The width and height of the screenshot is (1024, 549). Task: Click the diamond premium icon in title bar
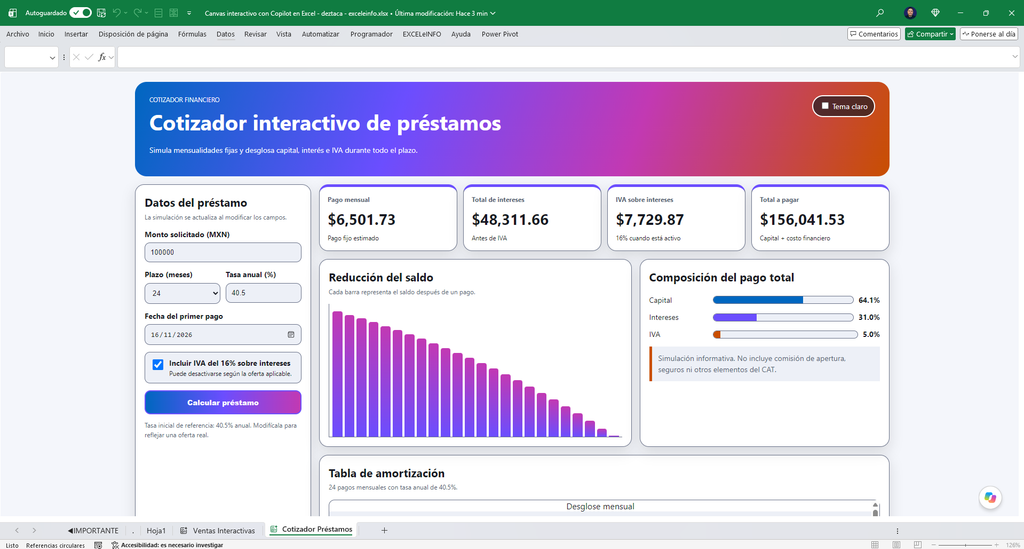click(935, 13)
